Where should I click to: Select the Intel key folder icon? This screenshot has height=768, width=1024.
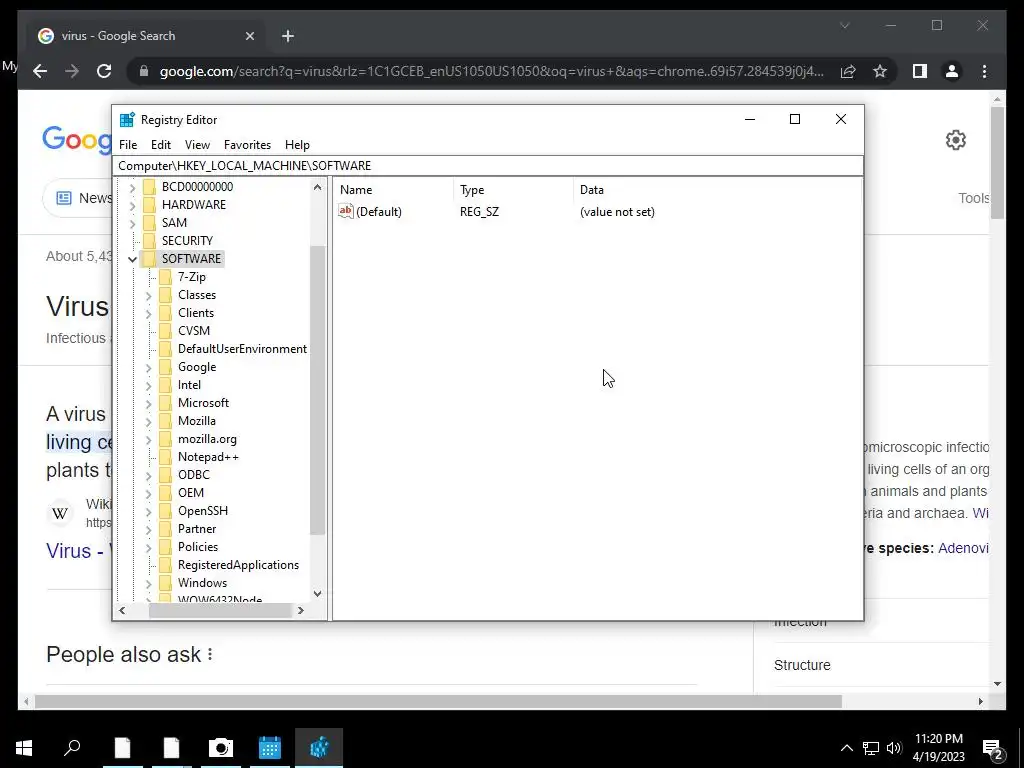165,385
